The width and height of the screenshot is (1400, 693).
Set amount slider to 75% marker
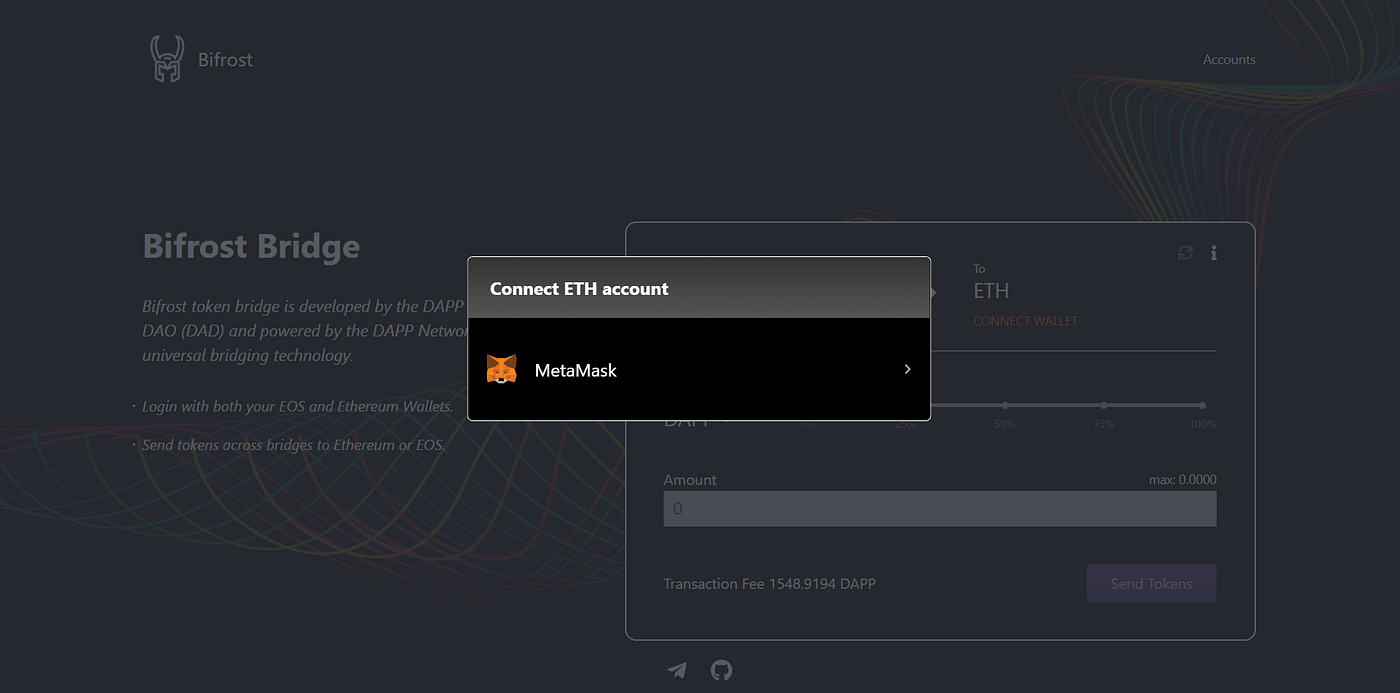coord(1104,405)
